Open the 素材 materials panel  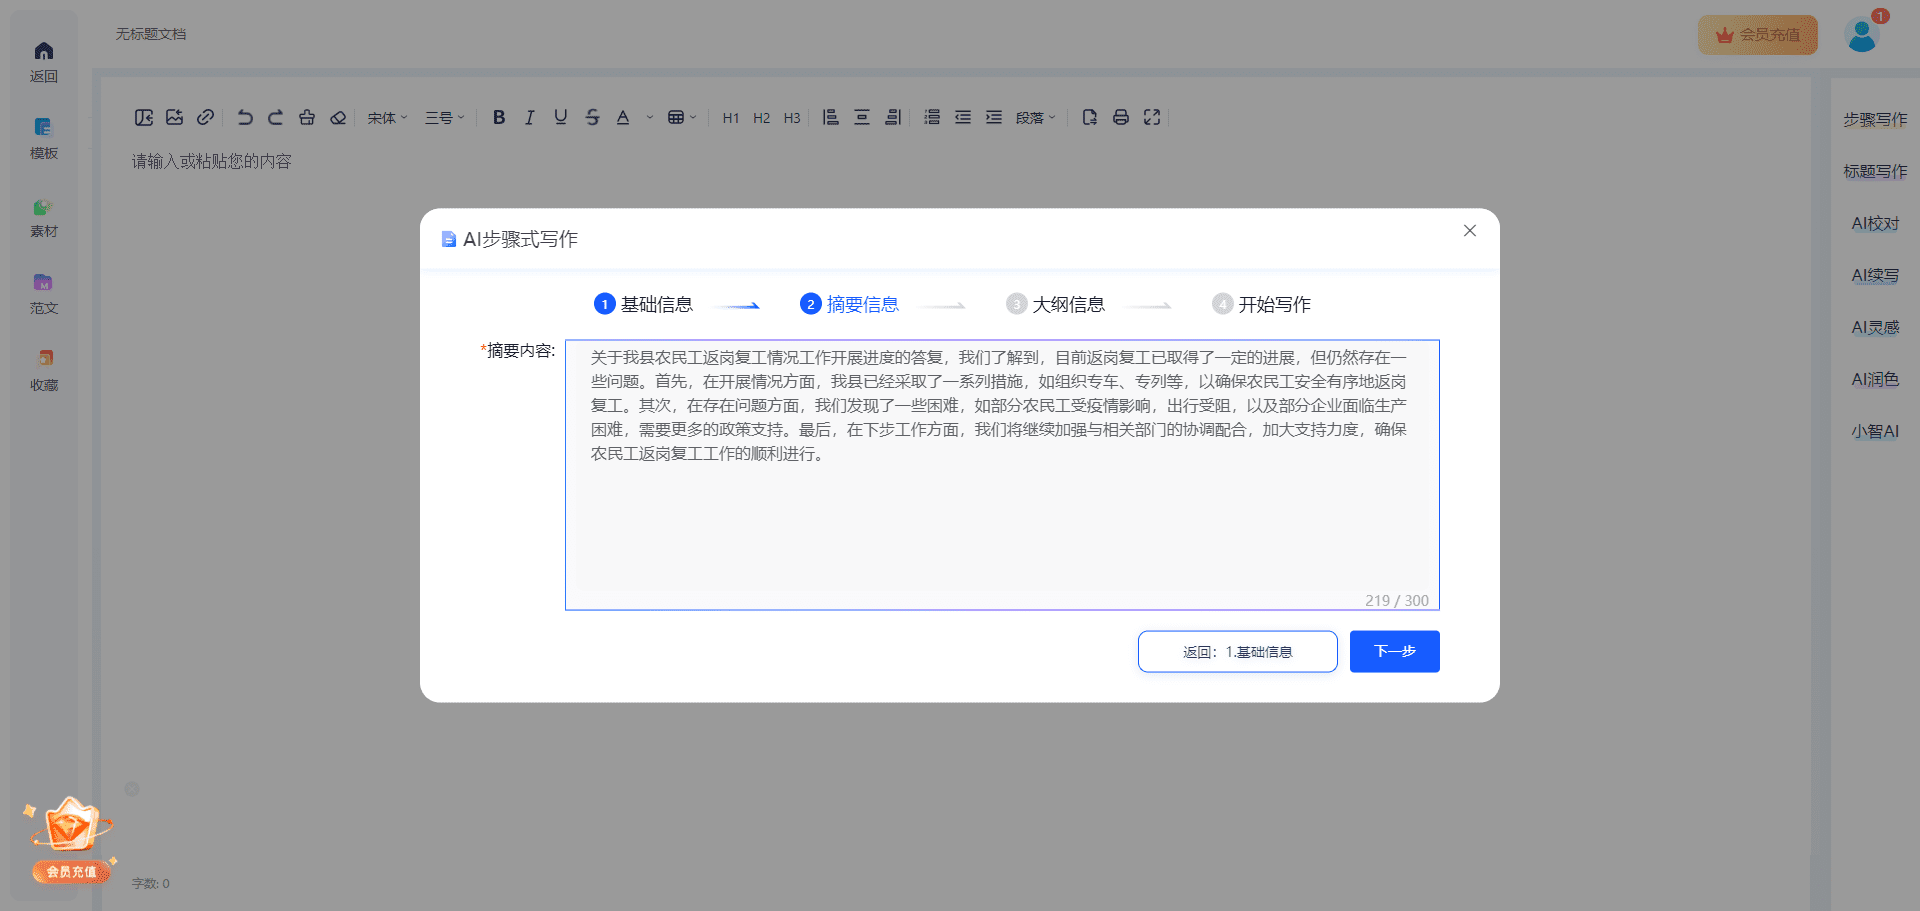coord(44,217)
